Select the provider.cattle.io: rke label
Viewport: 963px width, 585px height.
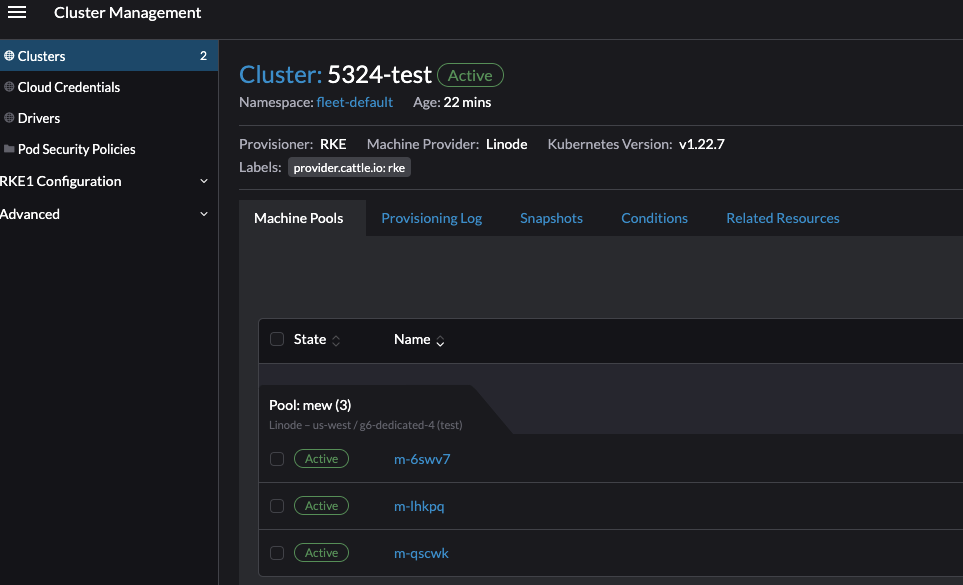click(349, 167)
